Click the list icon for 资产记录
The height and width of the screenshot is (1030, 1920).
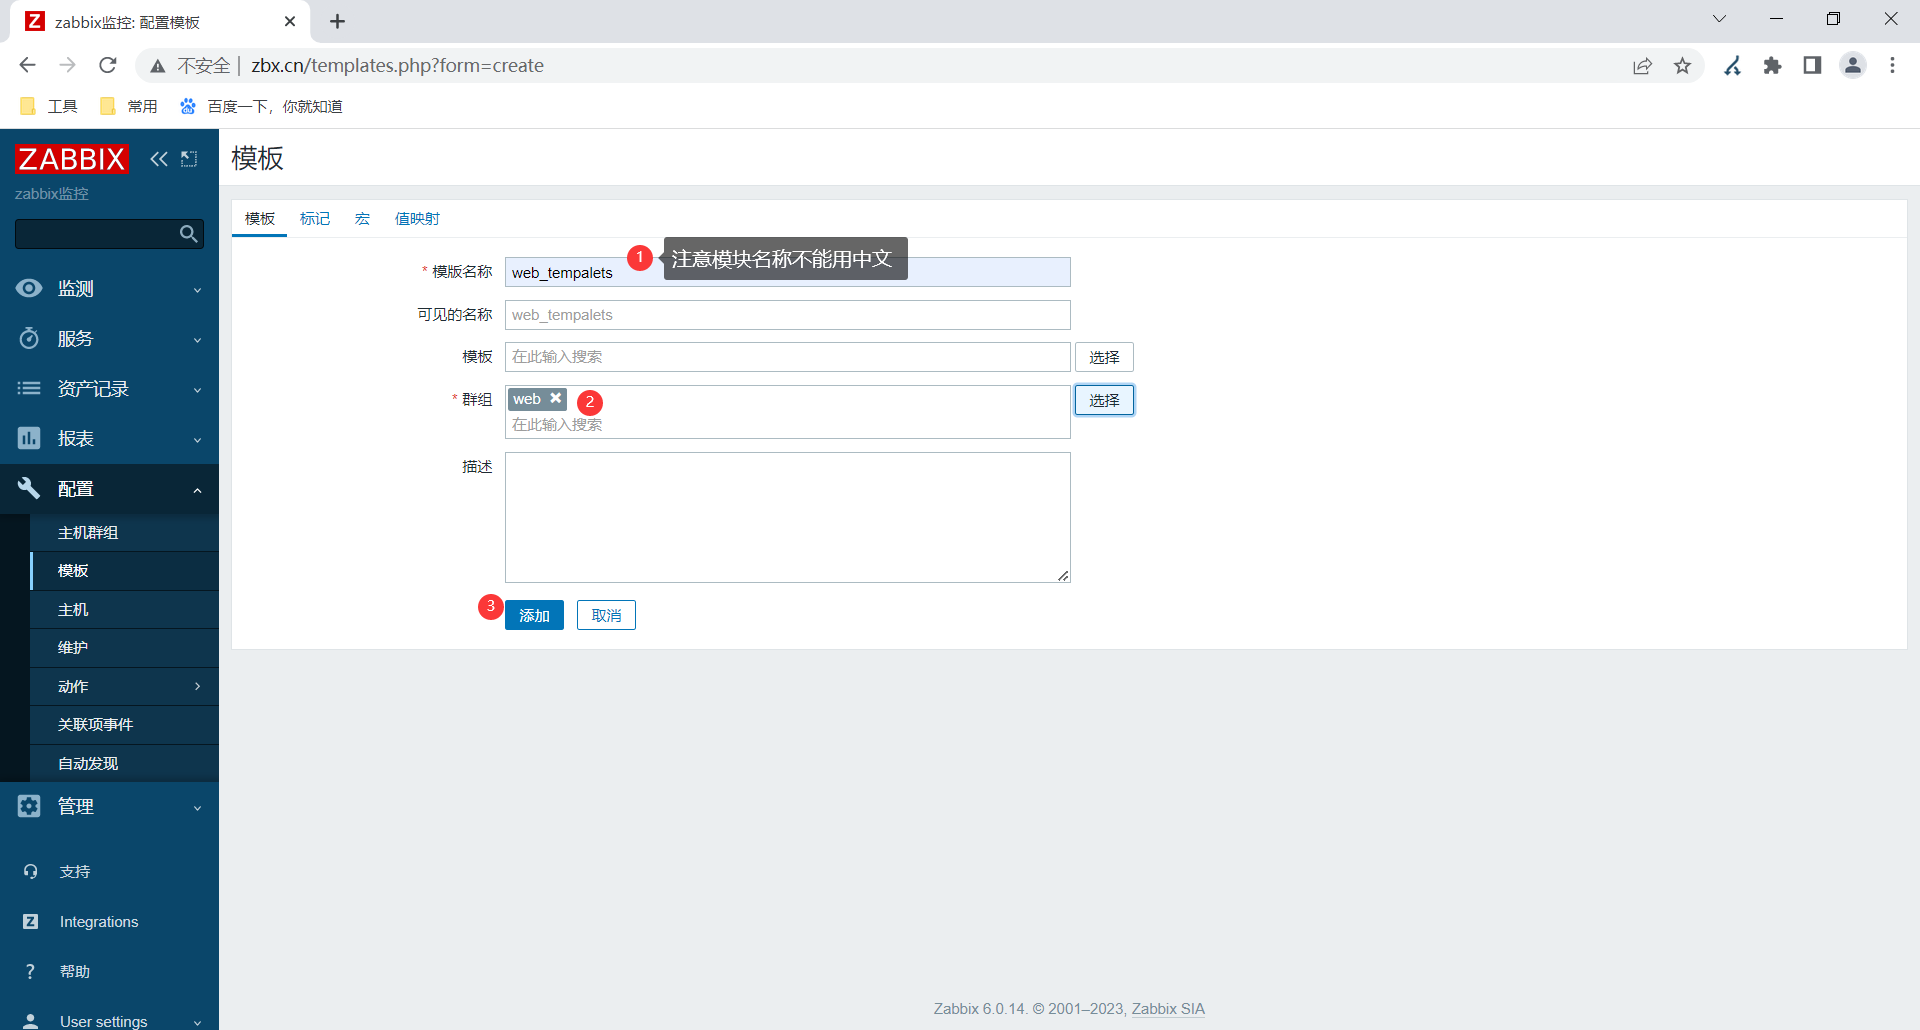point(29,388)
